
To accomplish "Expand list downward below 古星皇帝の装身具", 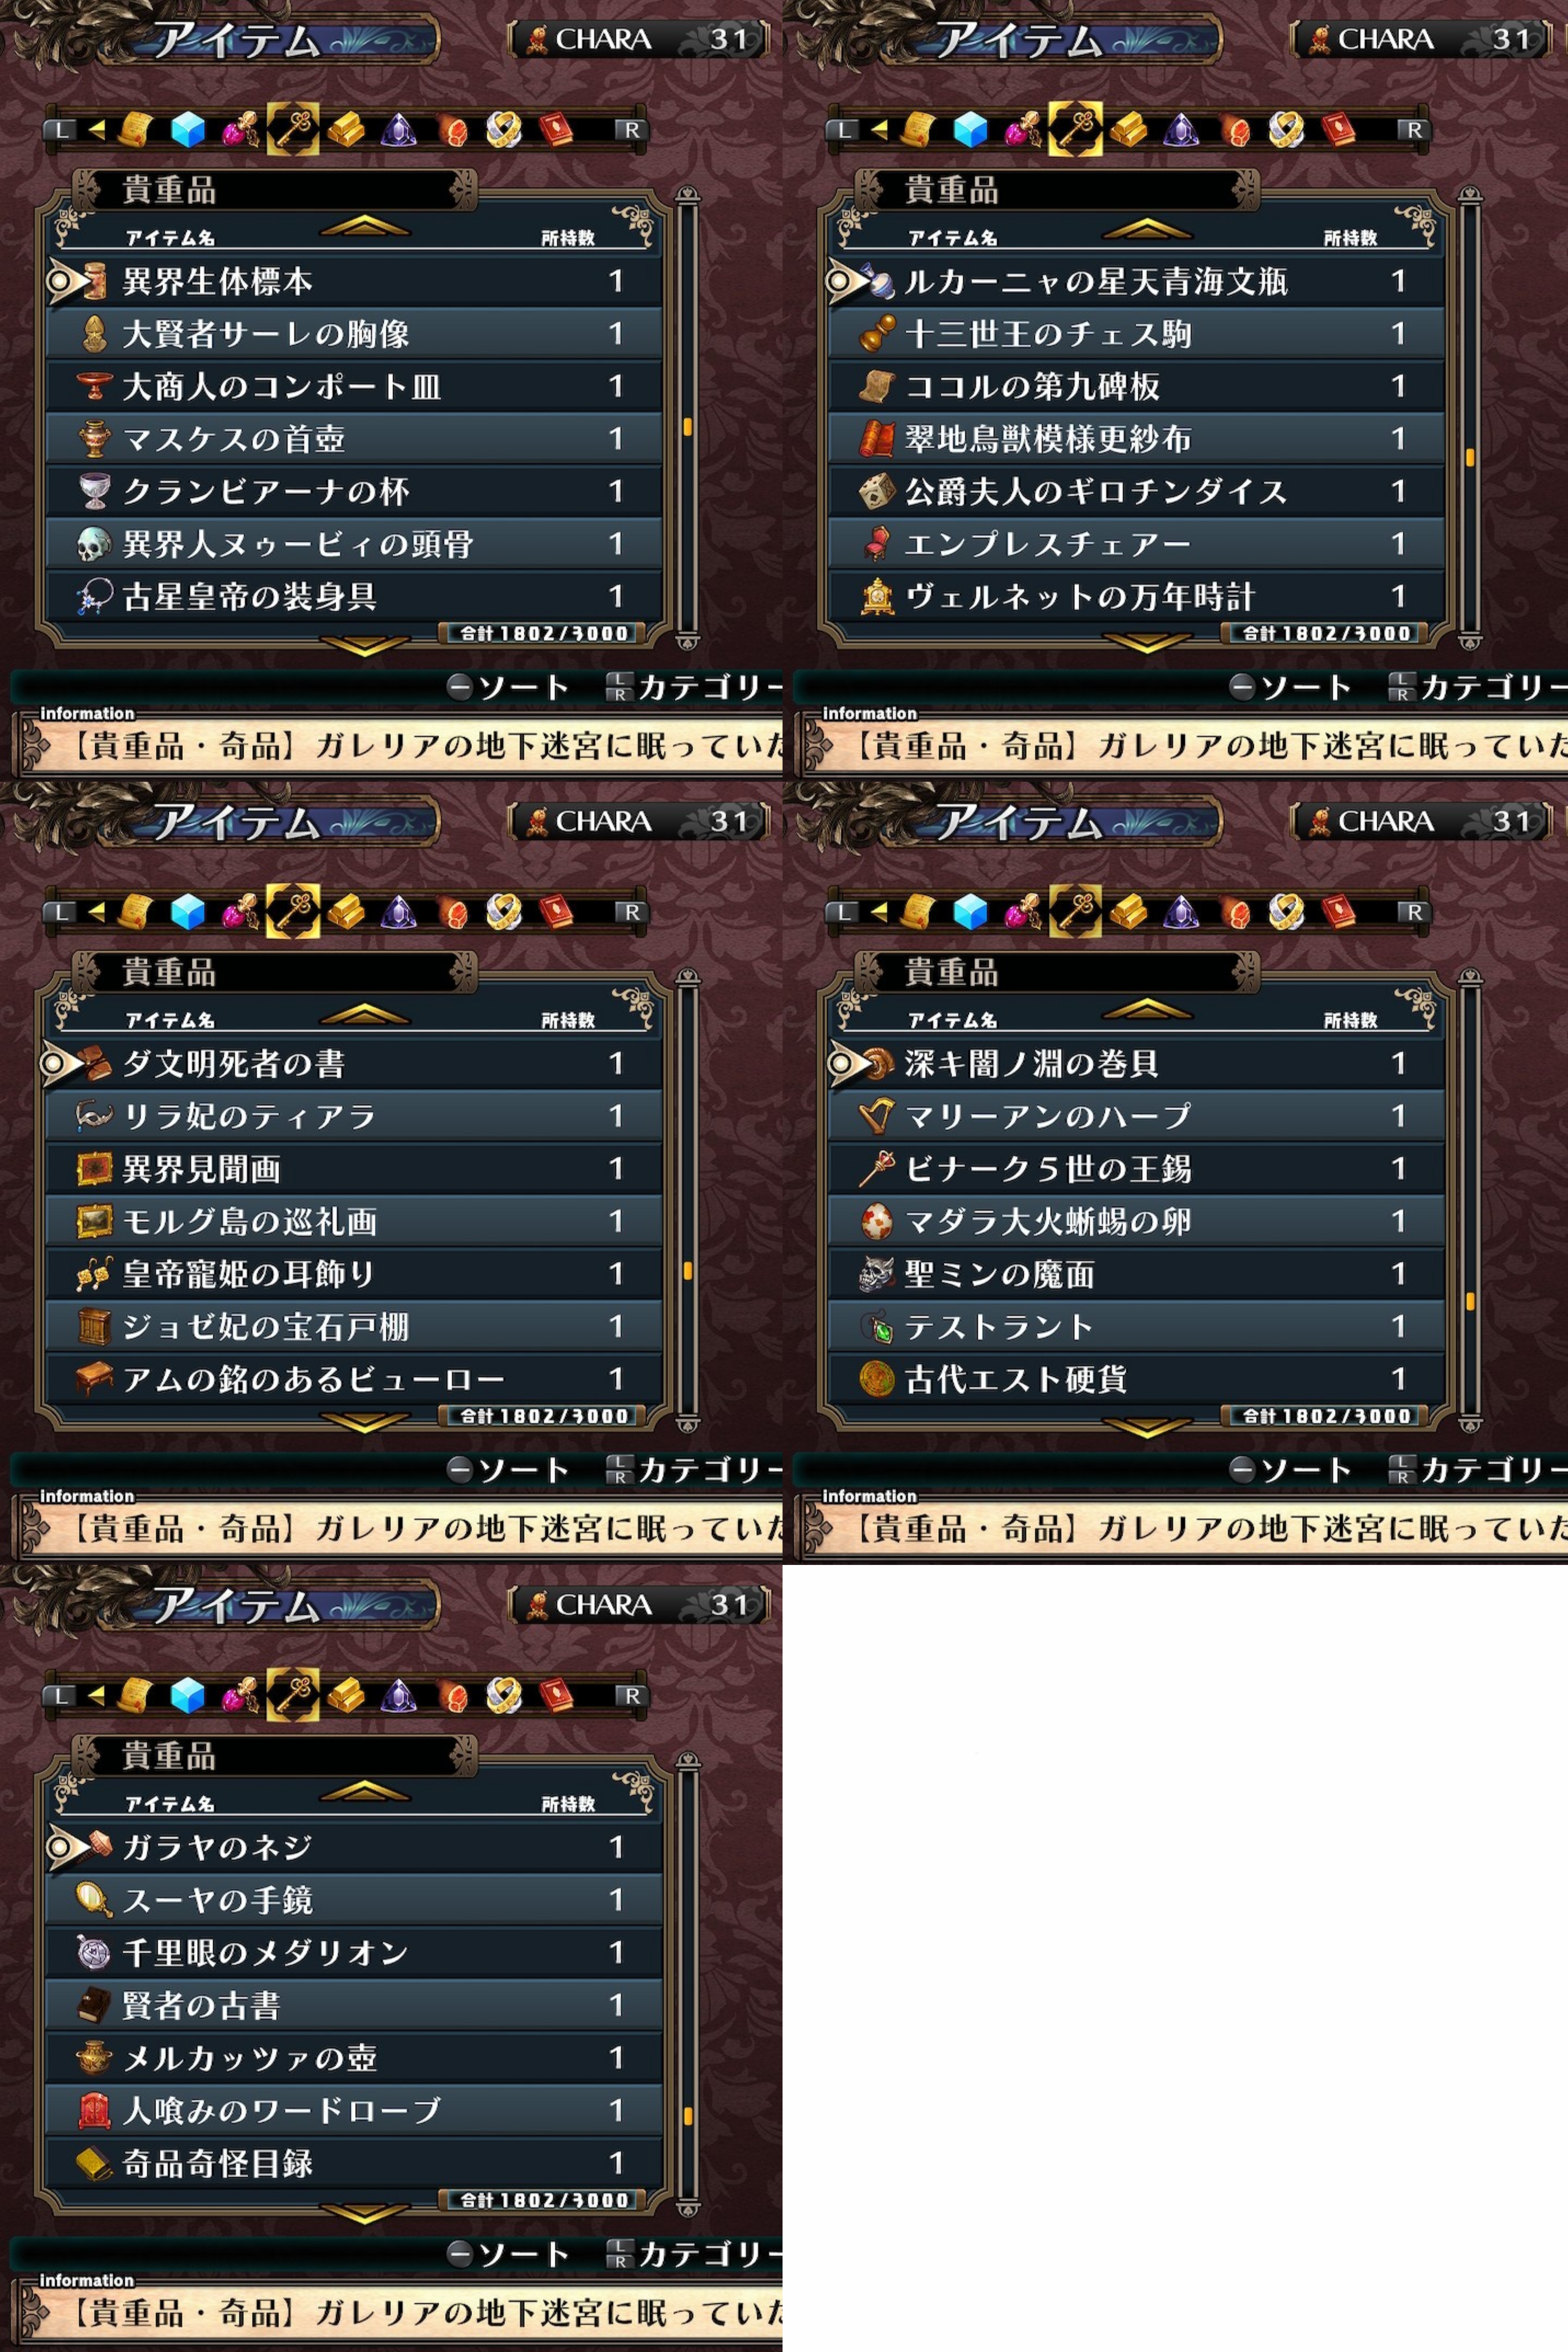I will [364, 647].
